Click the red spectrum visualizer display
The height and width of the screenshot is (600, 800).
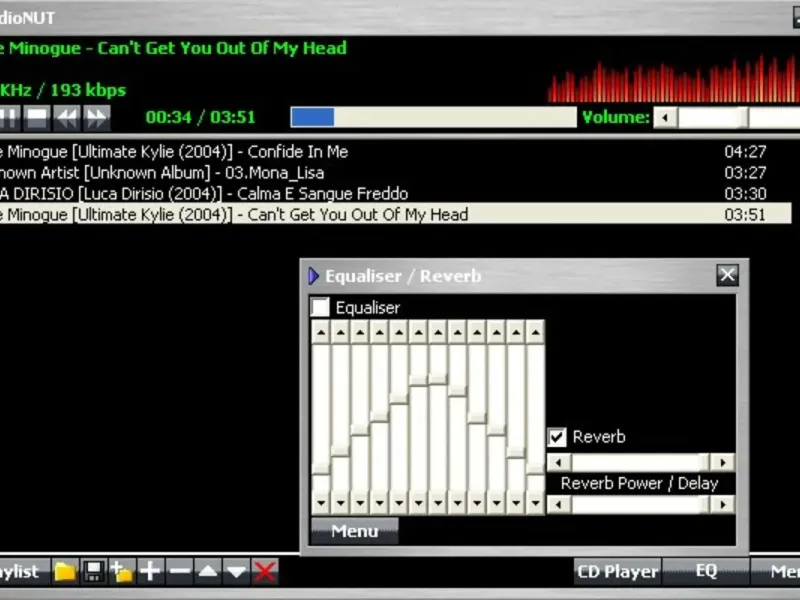coord(673,78)
